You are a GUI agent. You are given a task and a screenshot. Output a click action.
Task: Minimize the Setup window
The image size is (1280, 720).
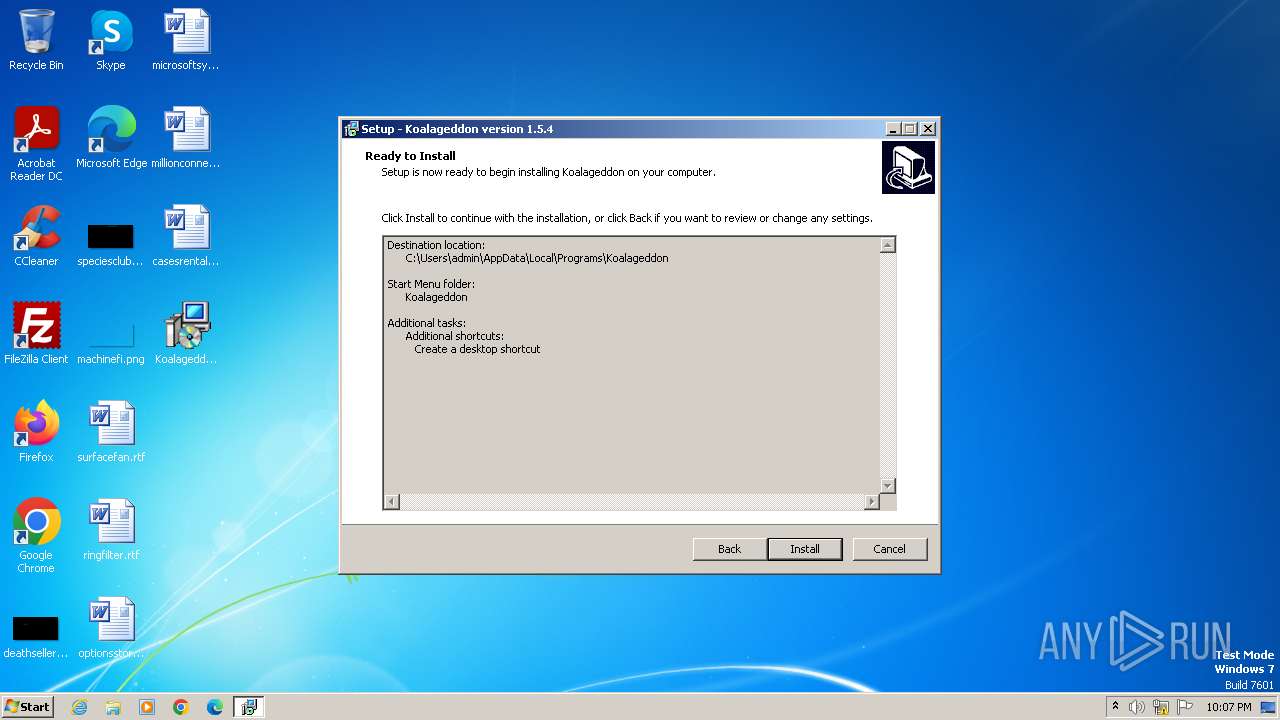pyautogui.click(x=892, y=129)
